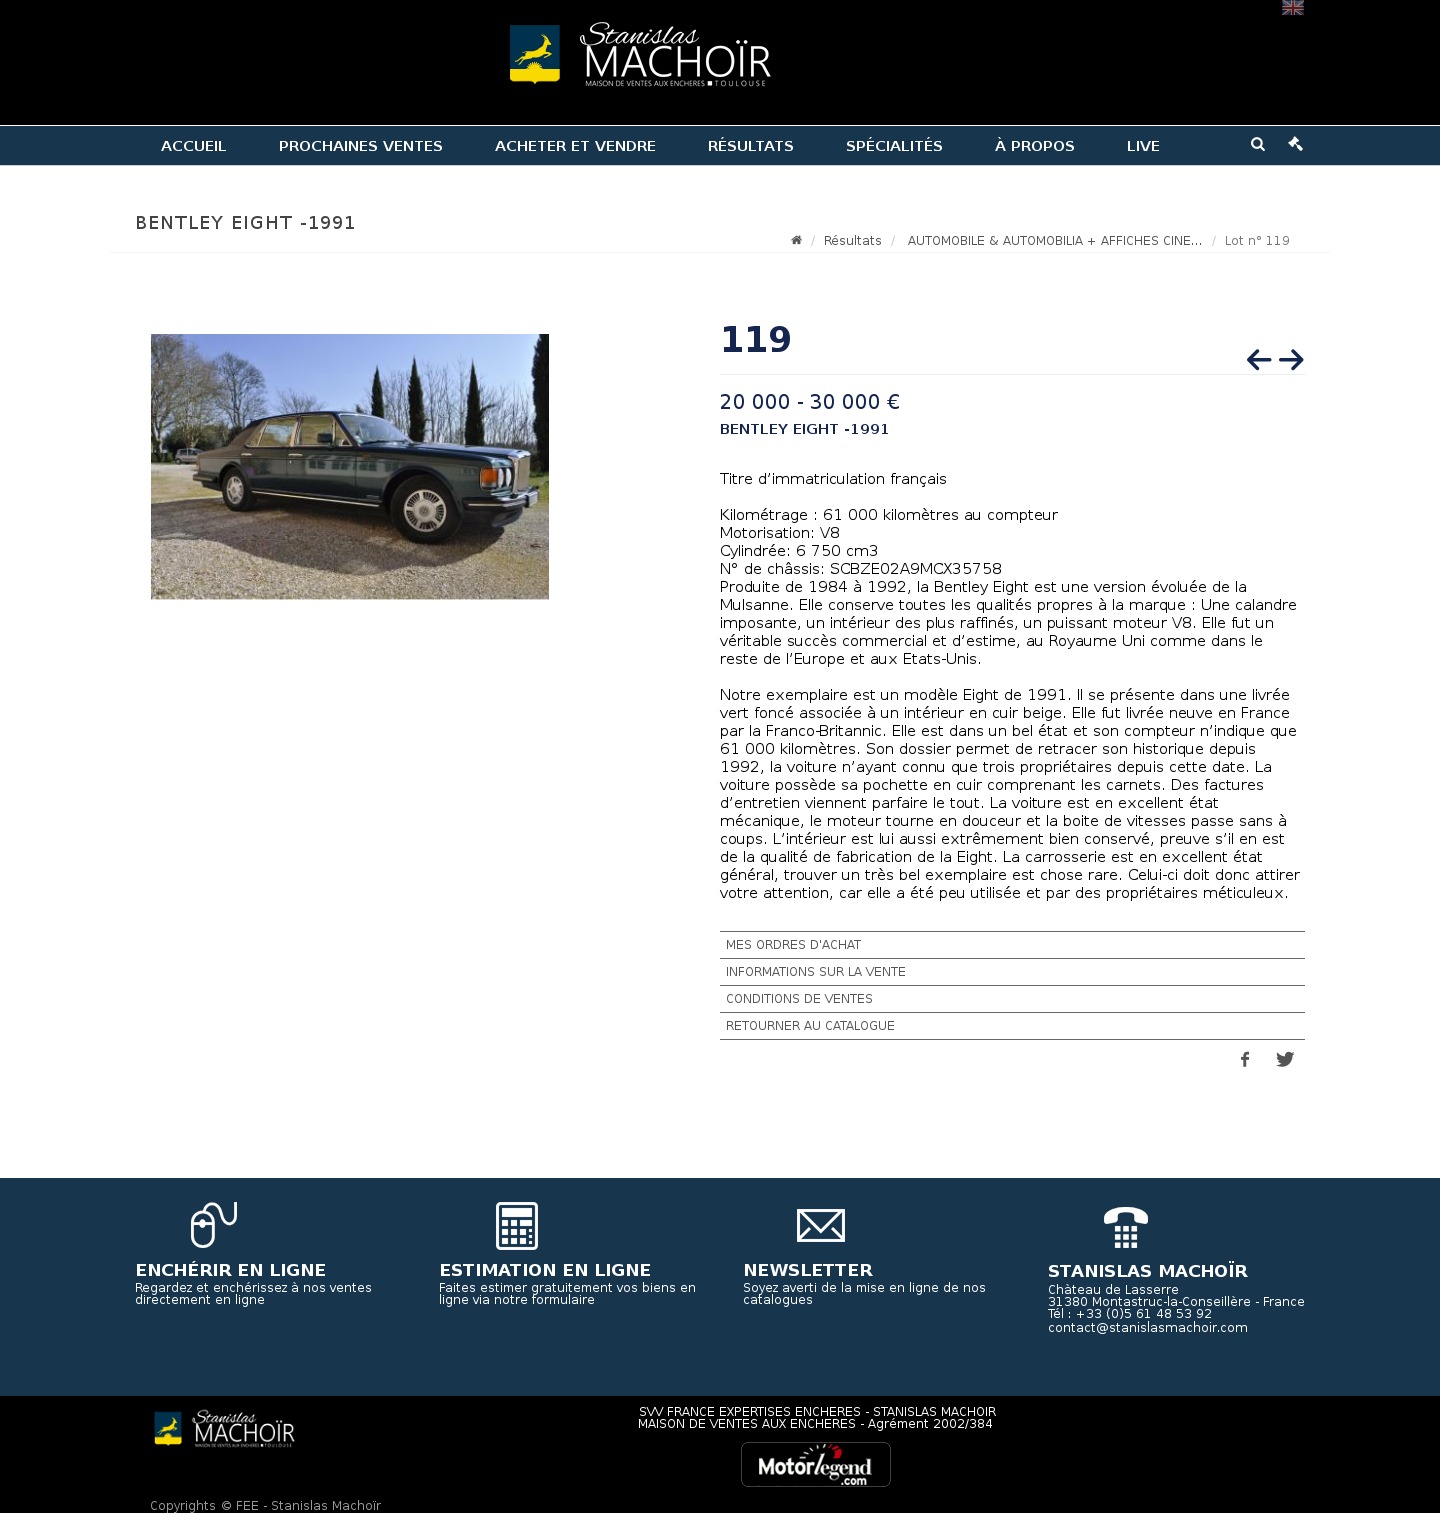The width and height of the screenshot is (1440, 1513).
Task: Open the Résultats menu item
Action: pos(751,146)
